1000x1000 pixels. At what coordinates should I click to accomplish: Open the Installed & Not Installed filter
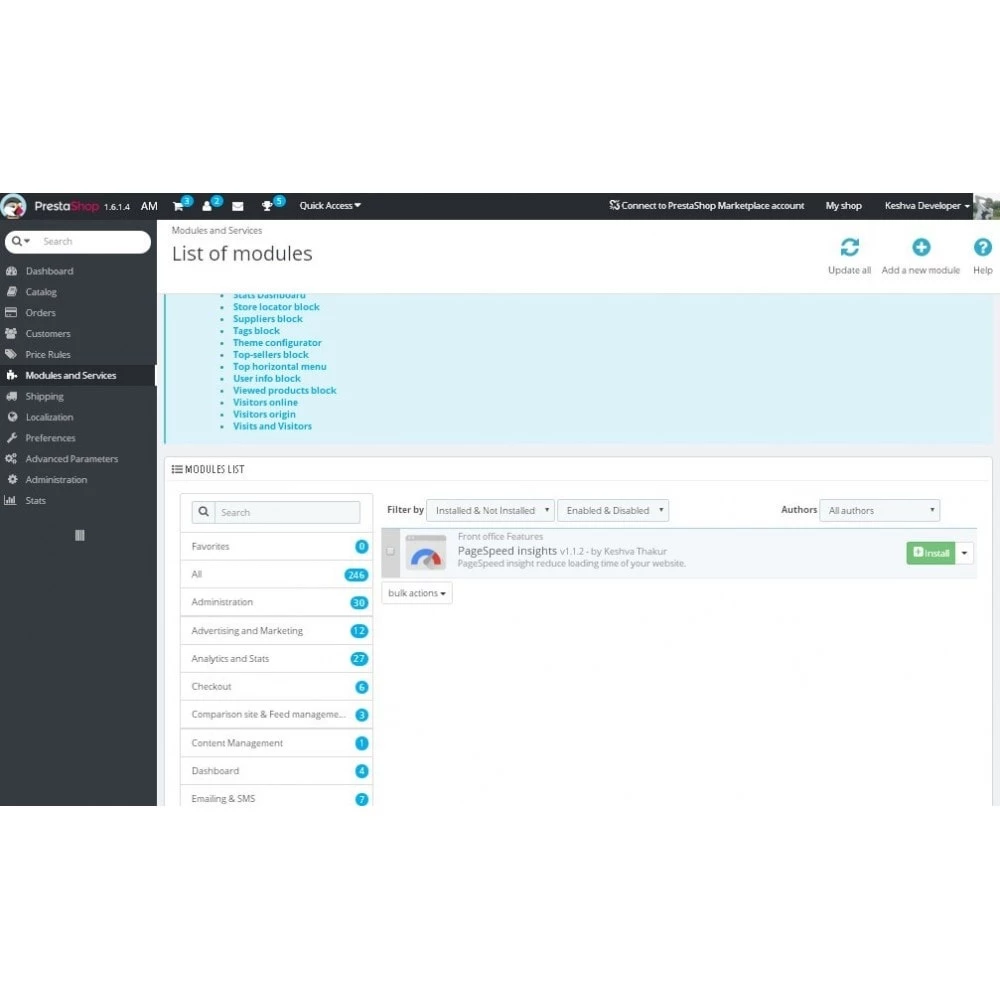click(x=490, y=510)
